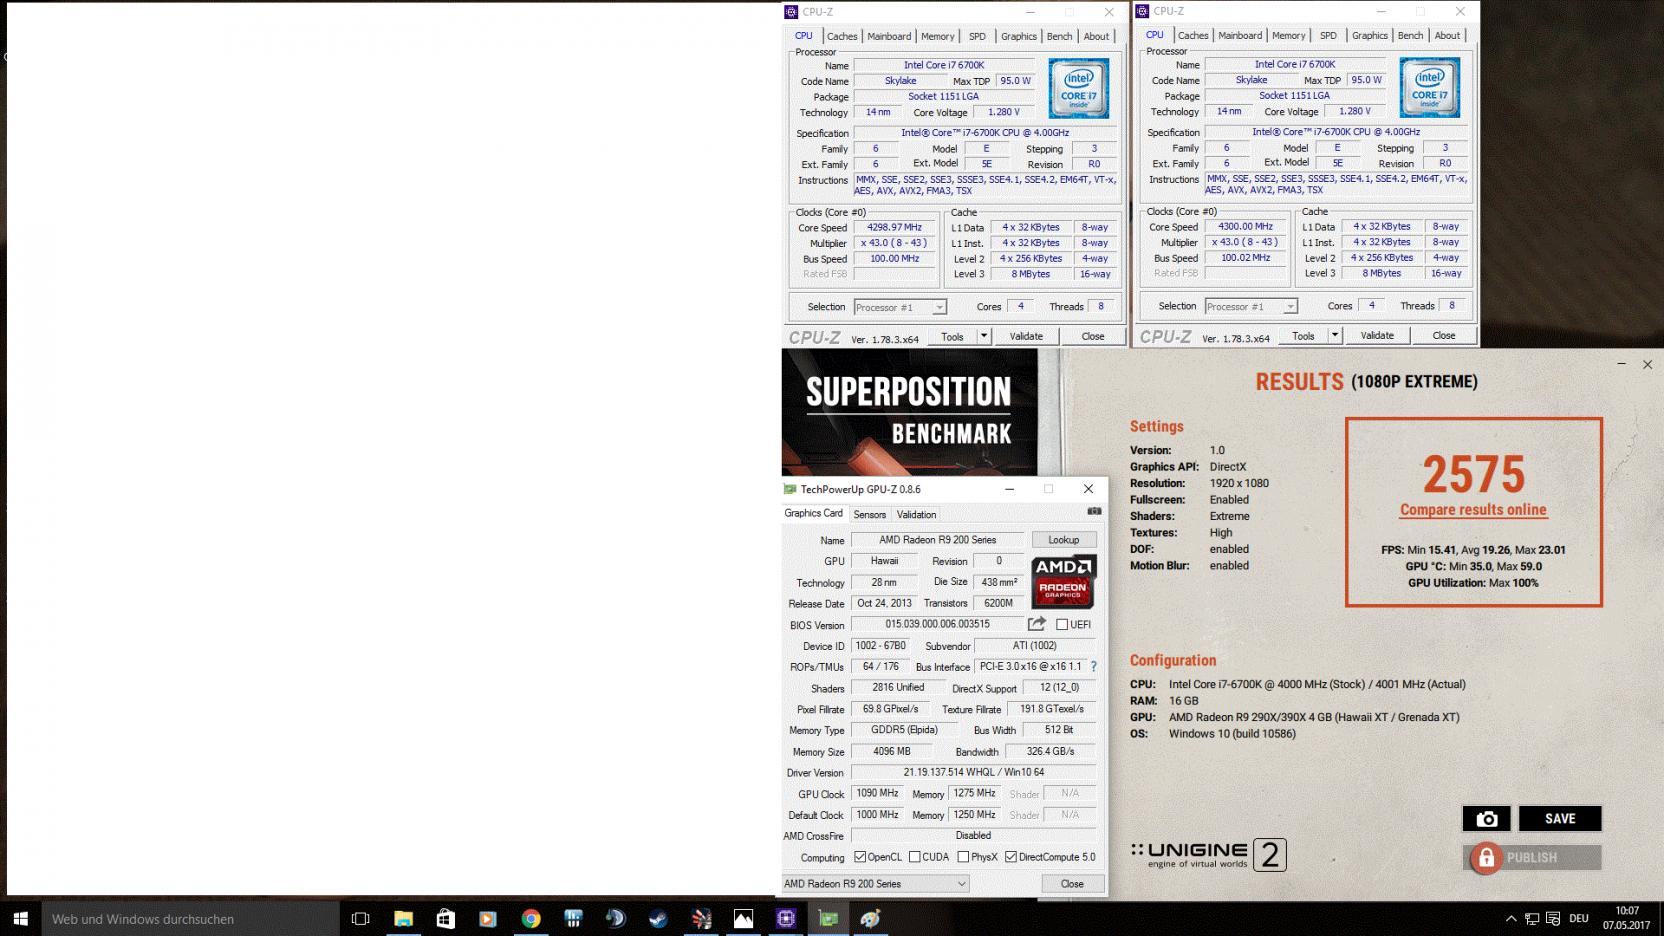1664x936 pixels.
Task: Open the Processor #1 selection dropdown in left CPU-Z
Action: [900, 307]
